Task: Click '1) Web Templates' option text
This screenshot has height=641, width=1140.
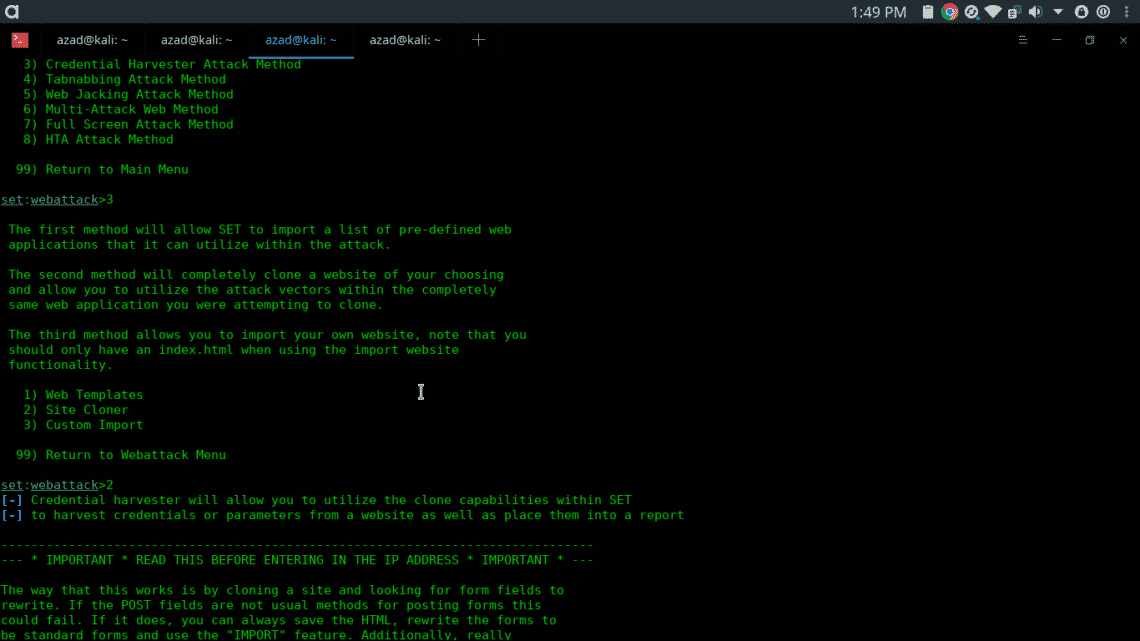Action: pos(83,395)
